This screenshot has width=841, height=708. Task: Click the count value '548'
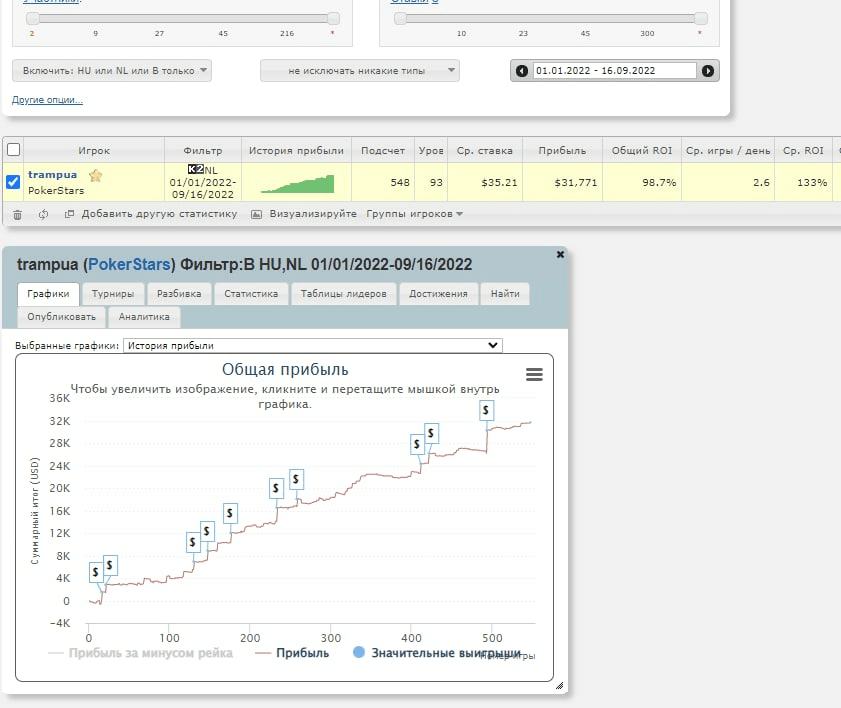pyautogui.click(x=400, y=182)
